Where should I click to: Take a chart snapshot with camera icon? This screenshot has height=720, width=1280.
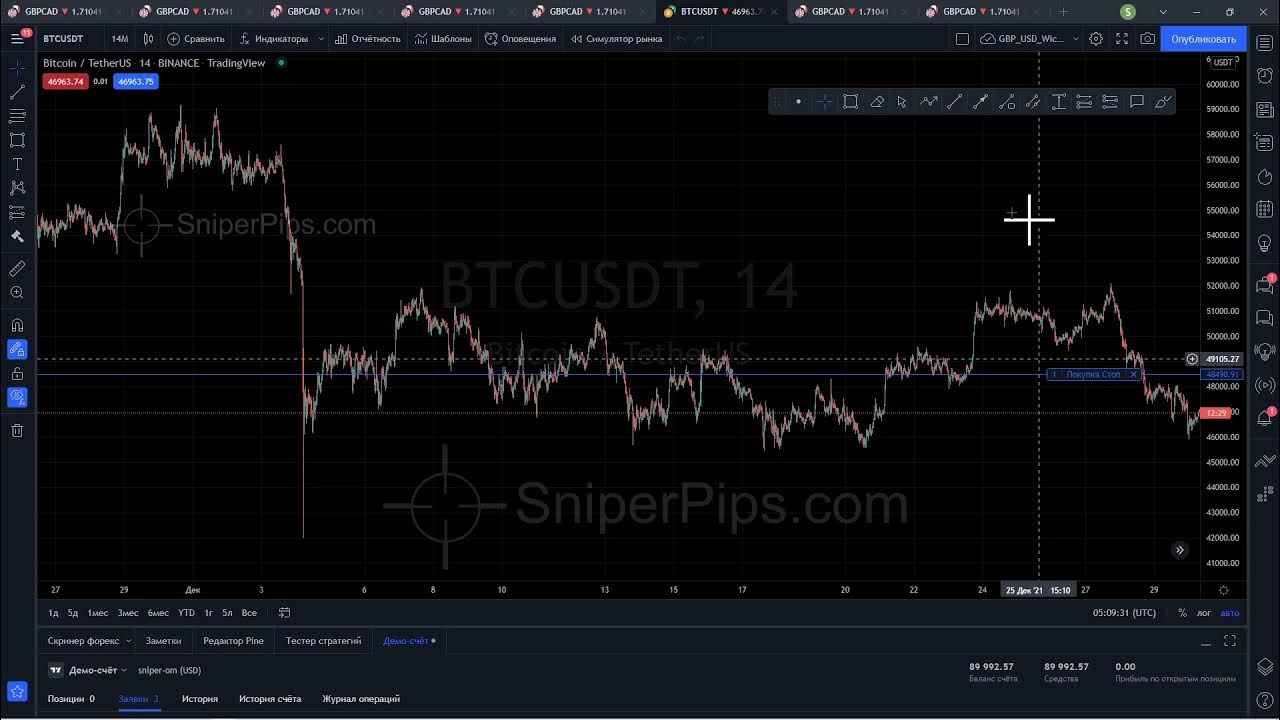[x=1148, y=39]
